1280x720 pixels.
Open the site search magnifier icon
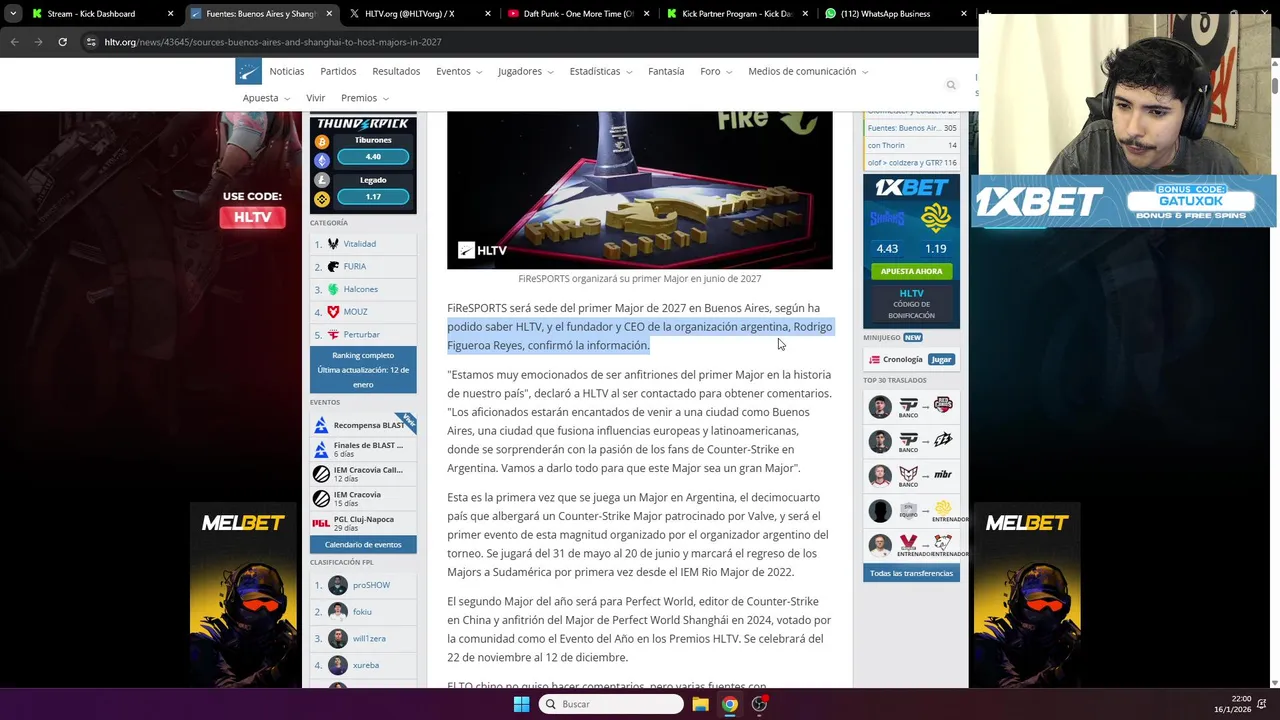pos(951,85)
